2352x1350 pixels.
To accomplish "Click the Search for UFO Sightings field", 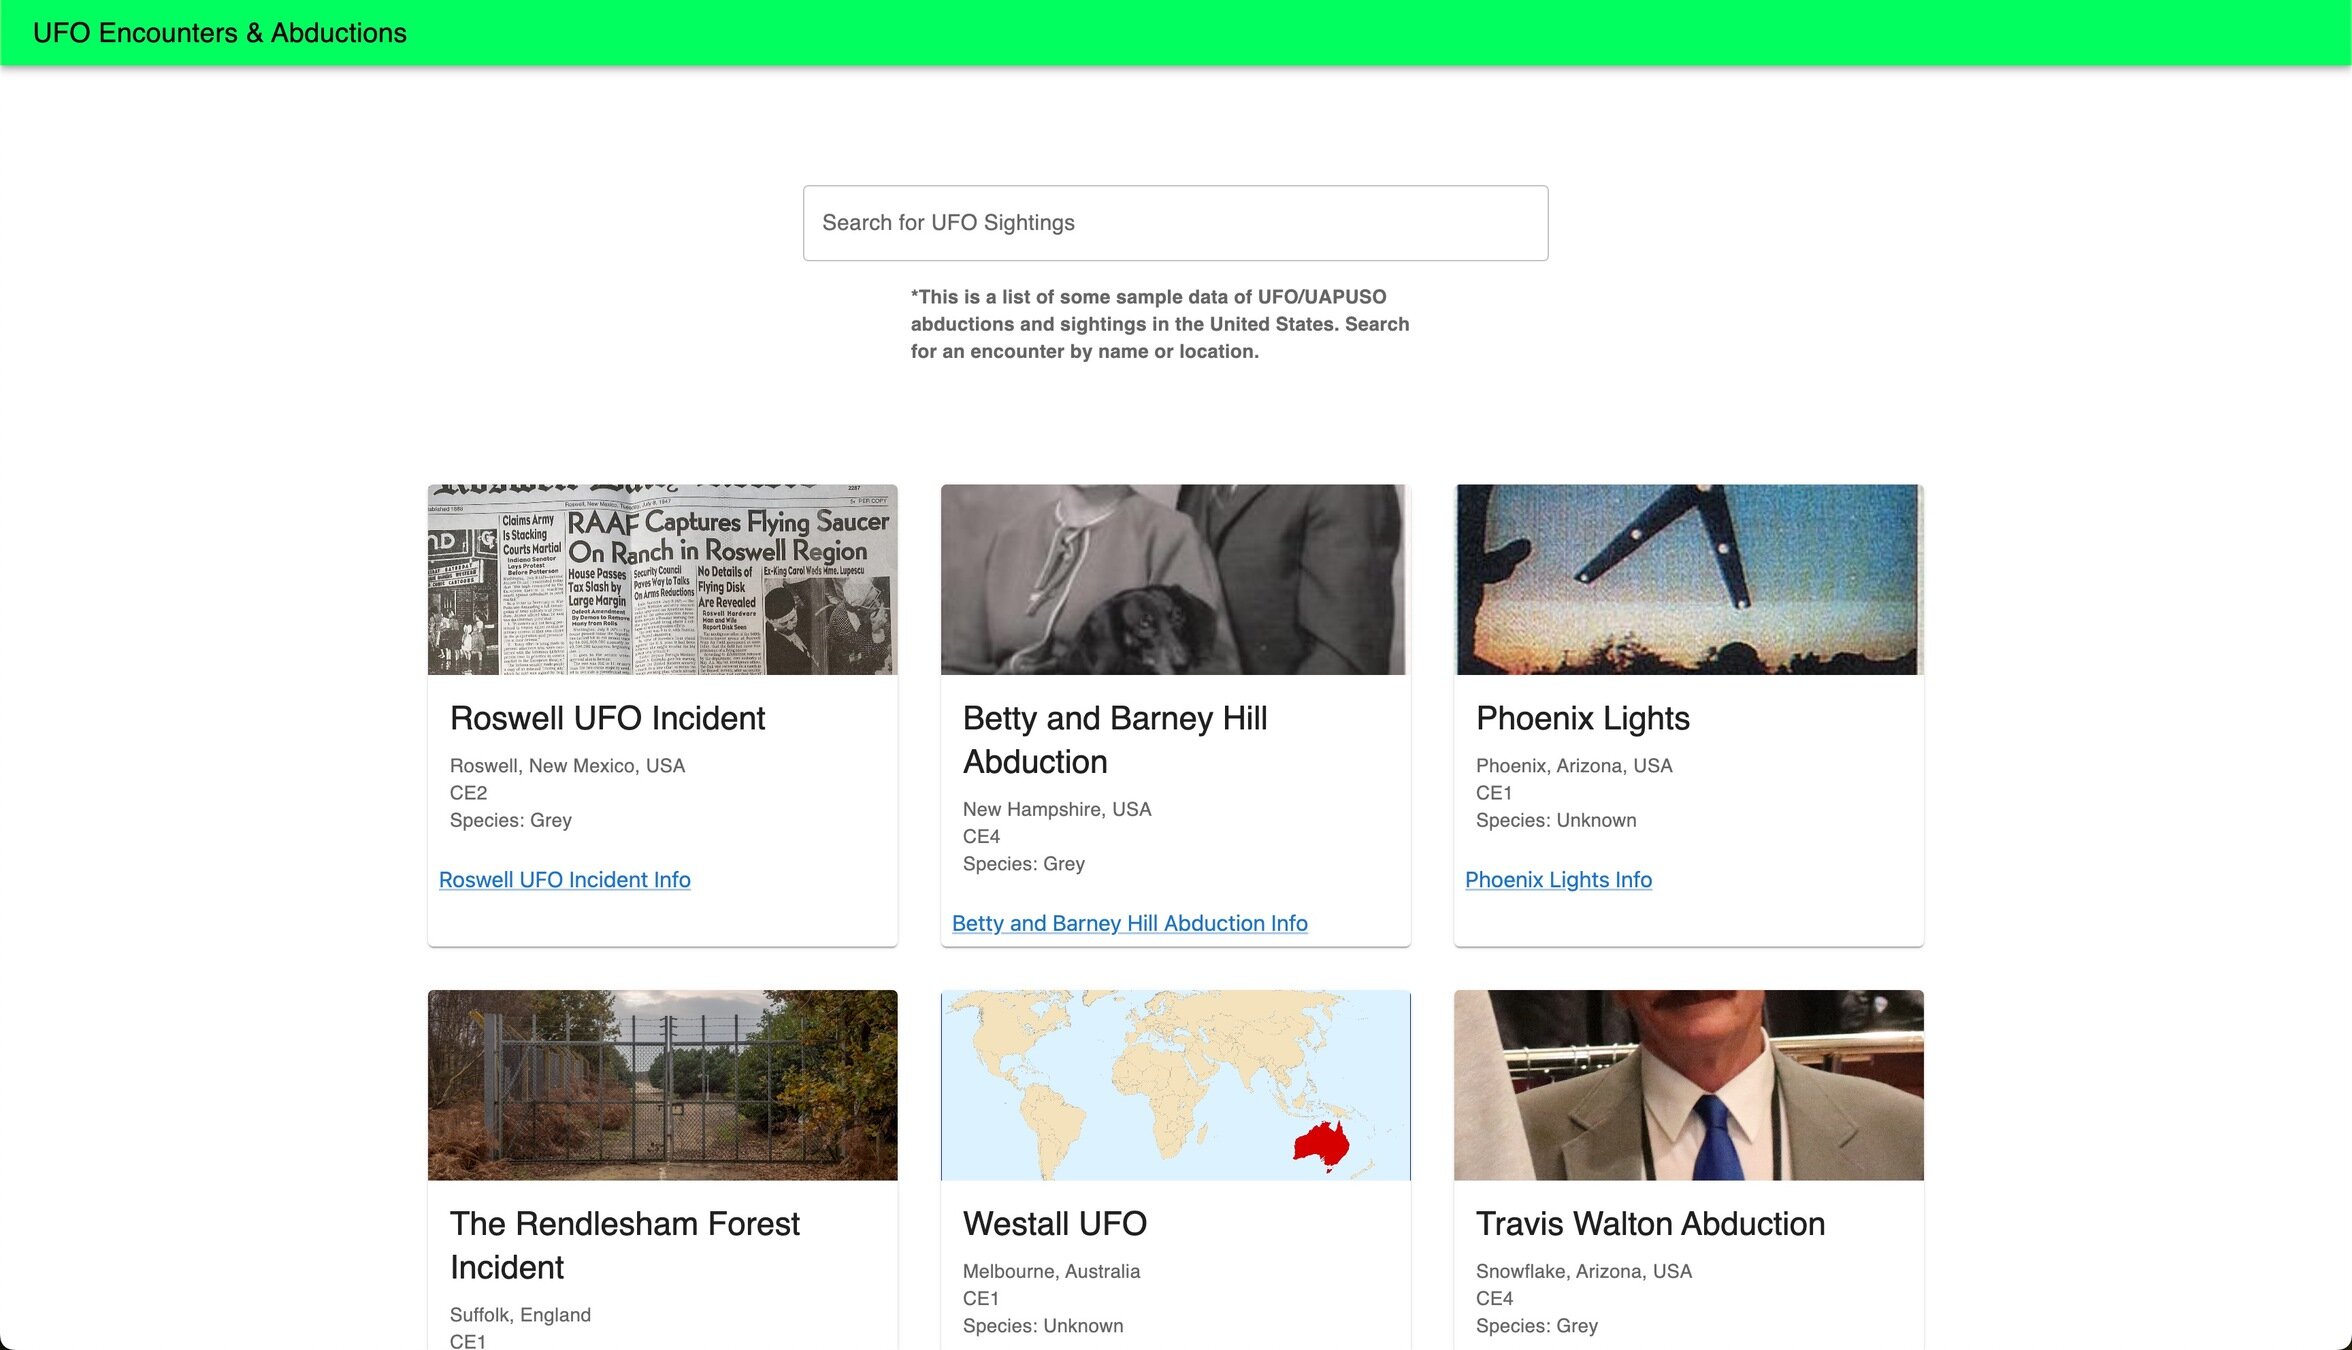I will pyautogui.click(x=1175, y=223).
